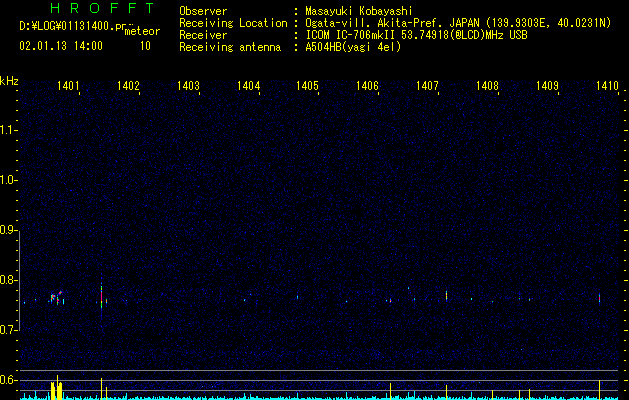Screen dimensions: 629x400
Task: Click the date stamp 02.01.13 14:00
Action: click(61, 46)
